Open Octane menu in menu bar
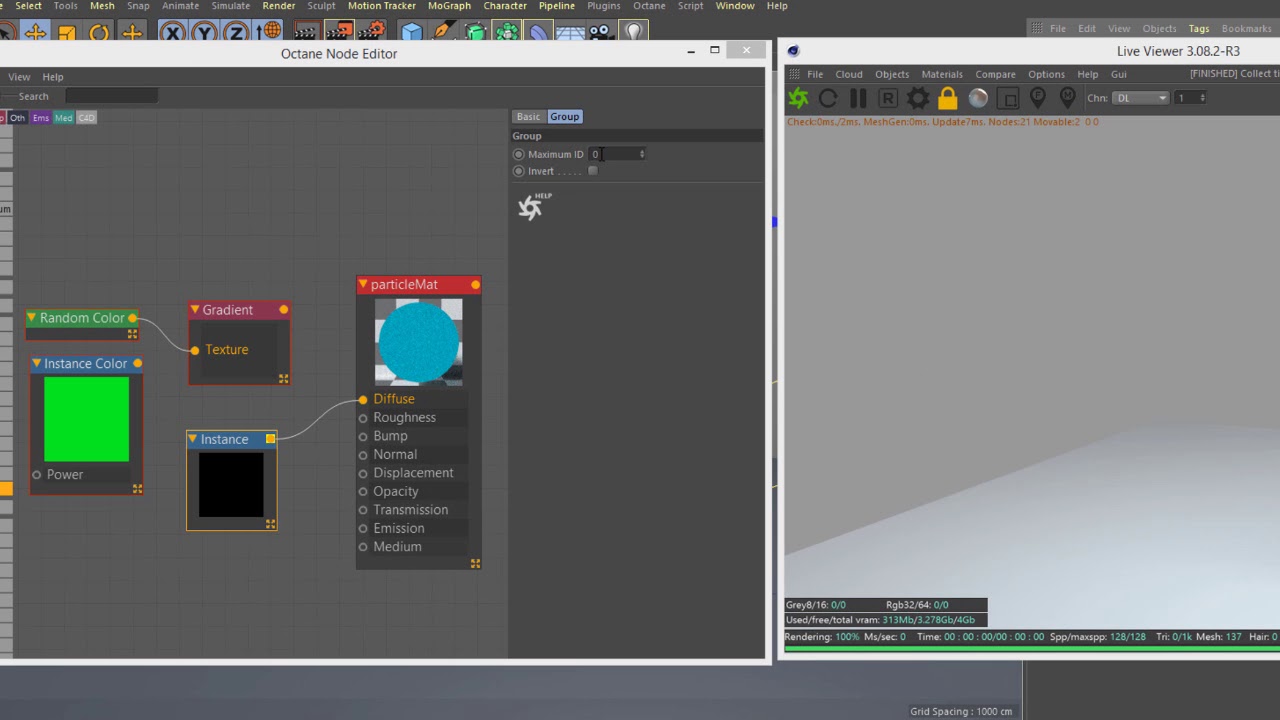This screenshot has height=720, width=1280. click(x=649, y=6)
